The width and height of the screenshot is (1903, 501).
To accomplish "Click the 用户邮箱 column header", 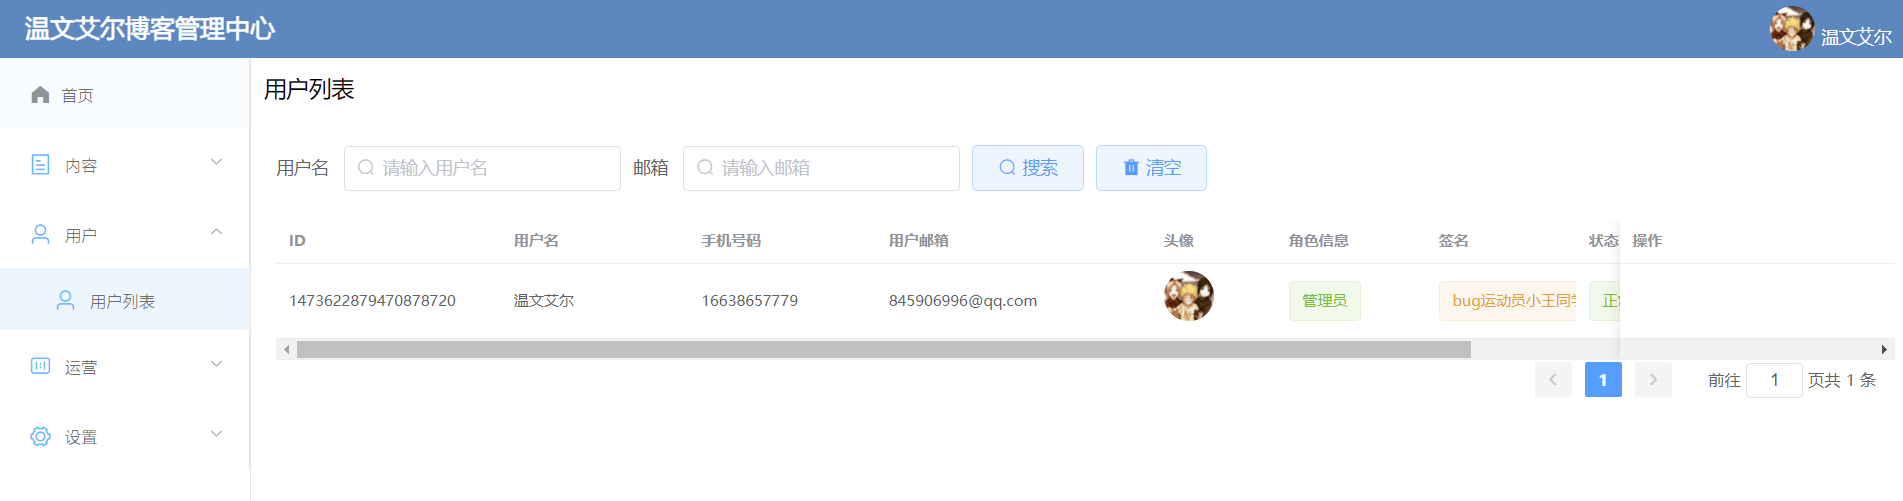I will click(919, 241).
